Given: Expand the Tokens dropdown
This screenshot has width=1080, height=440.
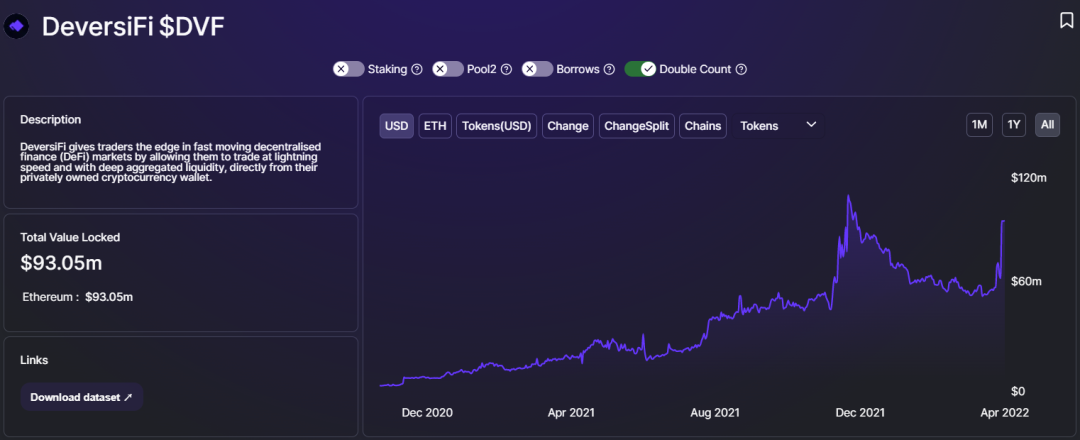Looking at the screenshot, I should [x=778, y=125].
